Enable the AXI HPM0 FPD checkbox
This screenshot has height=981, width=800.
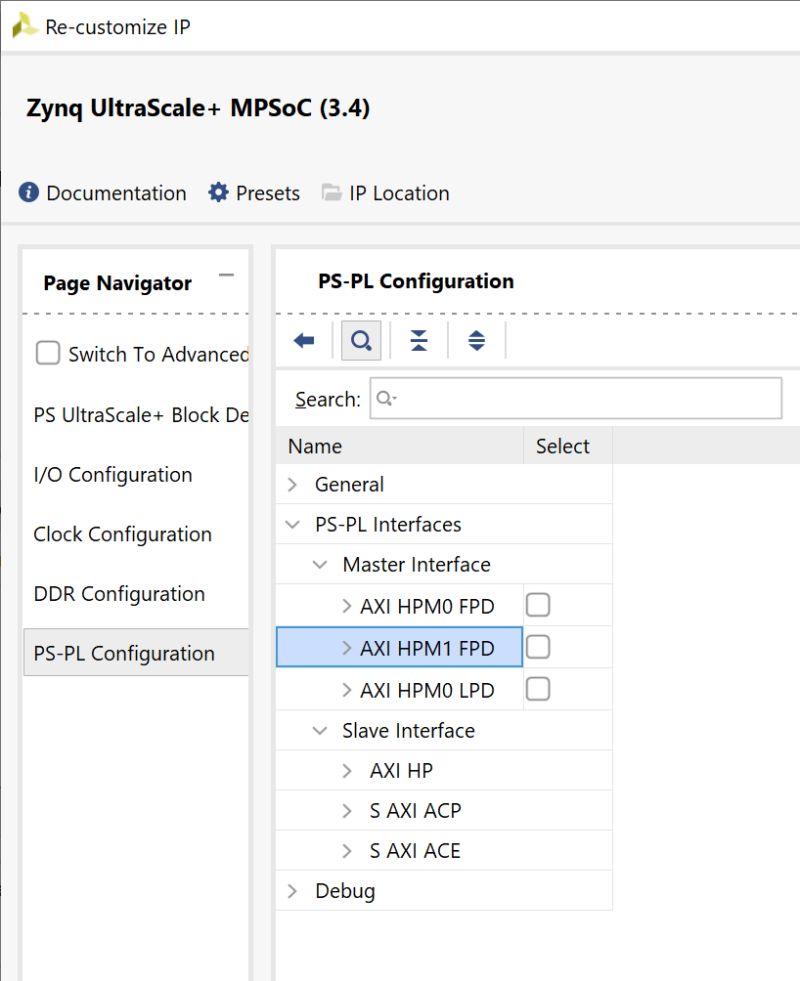[x=537, y=604]
